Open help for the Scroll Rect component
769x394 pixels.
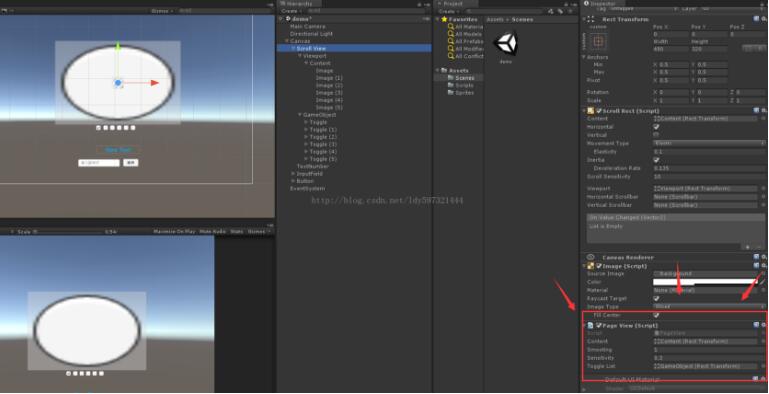point(756,111)
